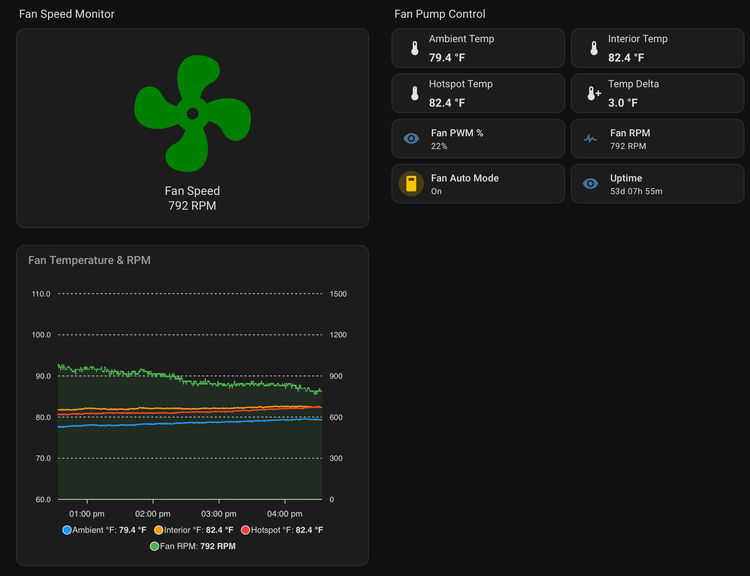Open the Fan RPM 792 RPM tile

pos(657,139)
